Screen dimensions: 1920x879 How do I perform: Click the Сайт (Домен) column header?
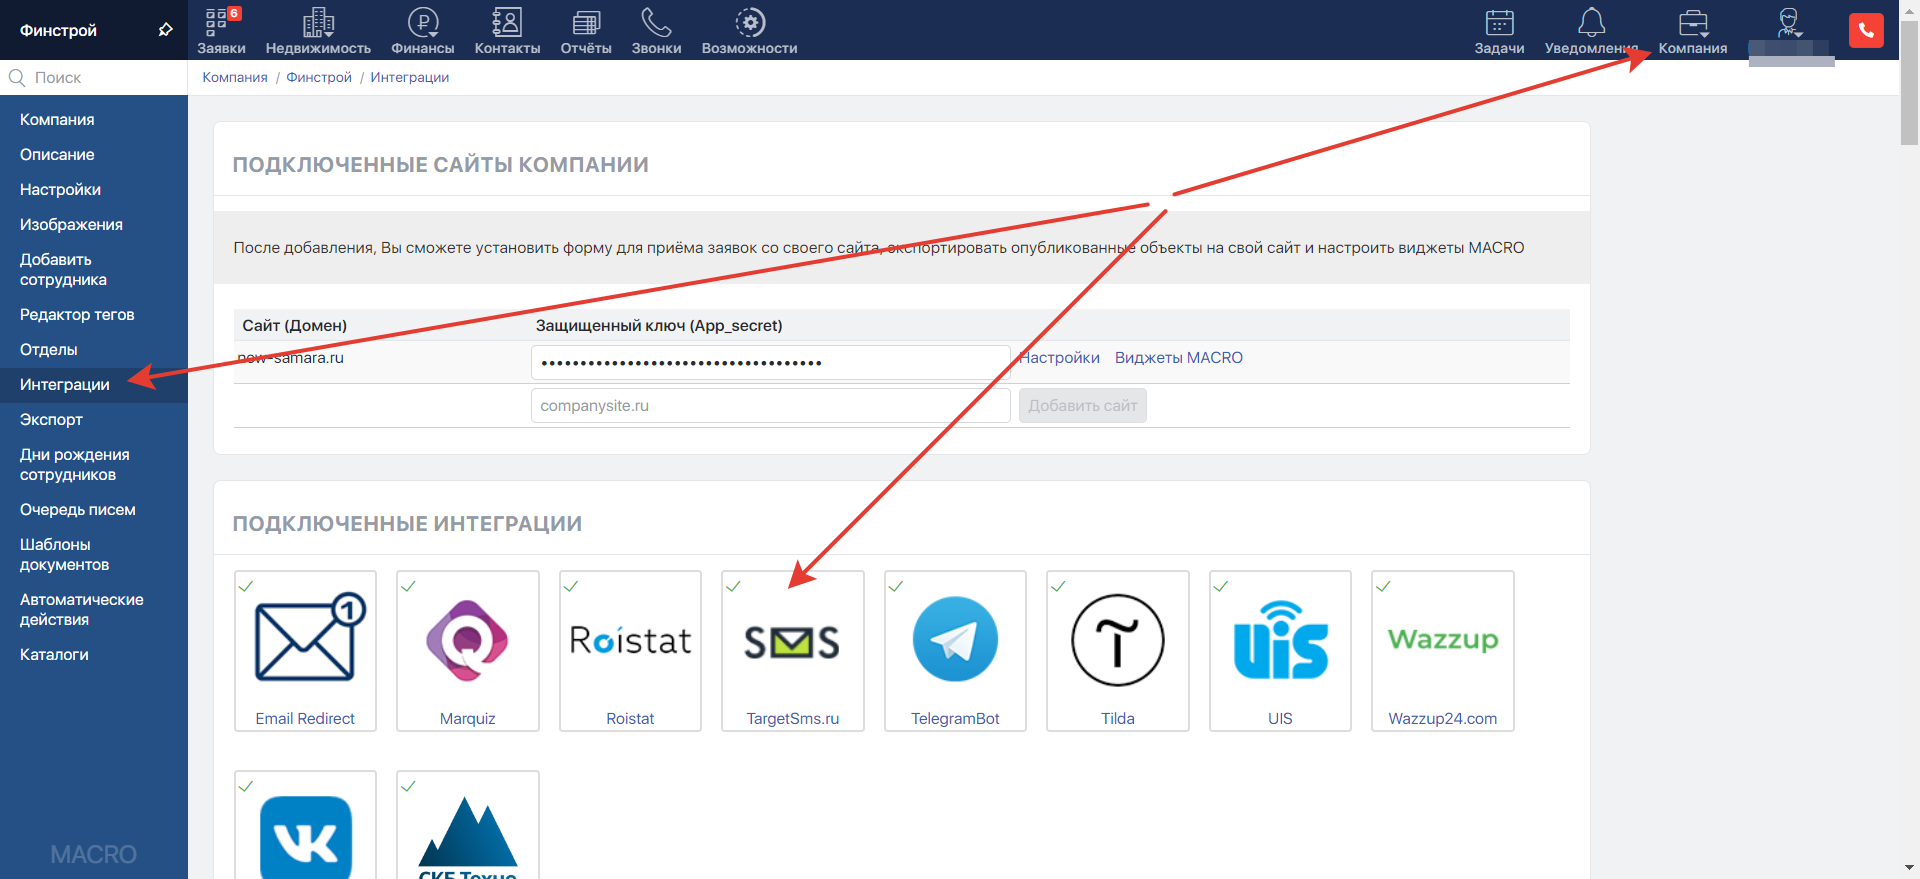pyautogui.click(x=294, y=325)
